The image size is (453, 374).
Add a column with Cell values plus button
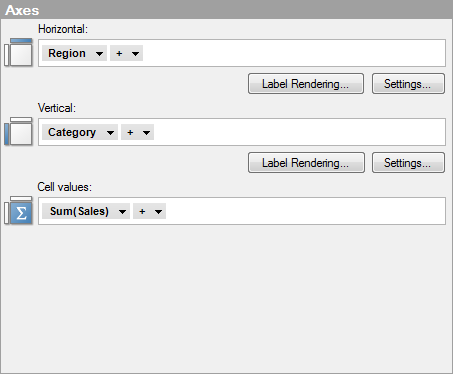coord(142,211)
